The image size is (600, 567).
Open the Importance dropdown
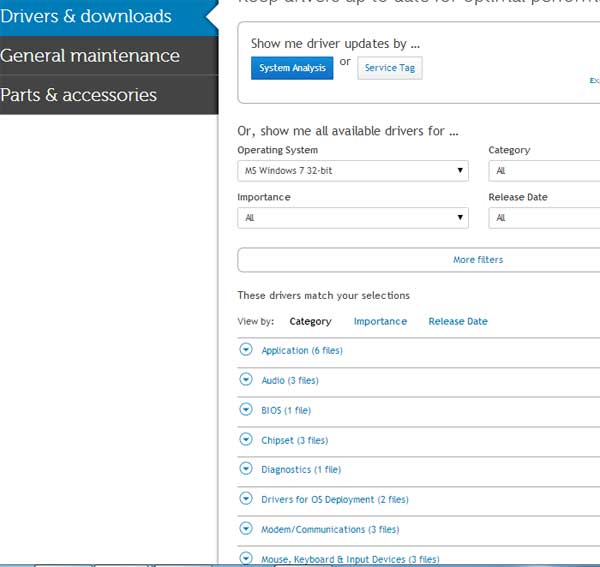(x=352, y=218)
